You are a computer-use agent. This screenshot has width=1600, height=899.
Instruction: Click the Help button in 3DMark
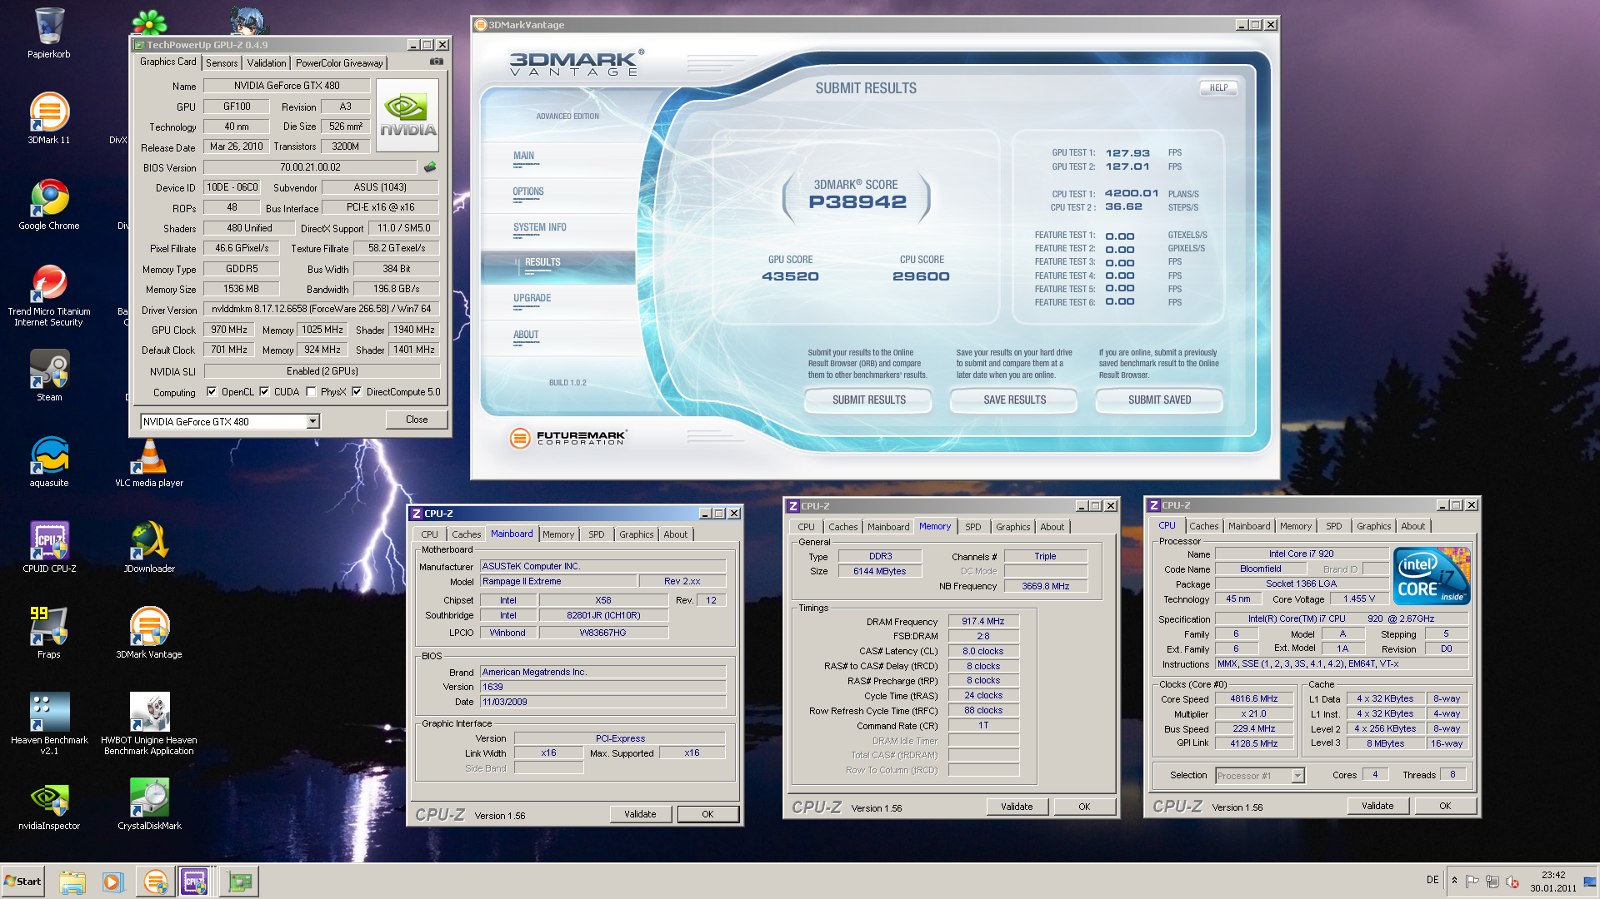[x=1218, y=88]
